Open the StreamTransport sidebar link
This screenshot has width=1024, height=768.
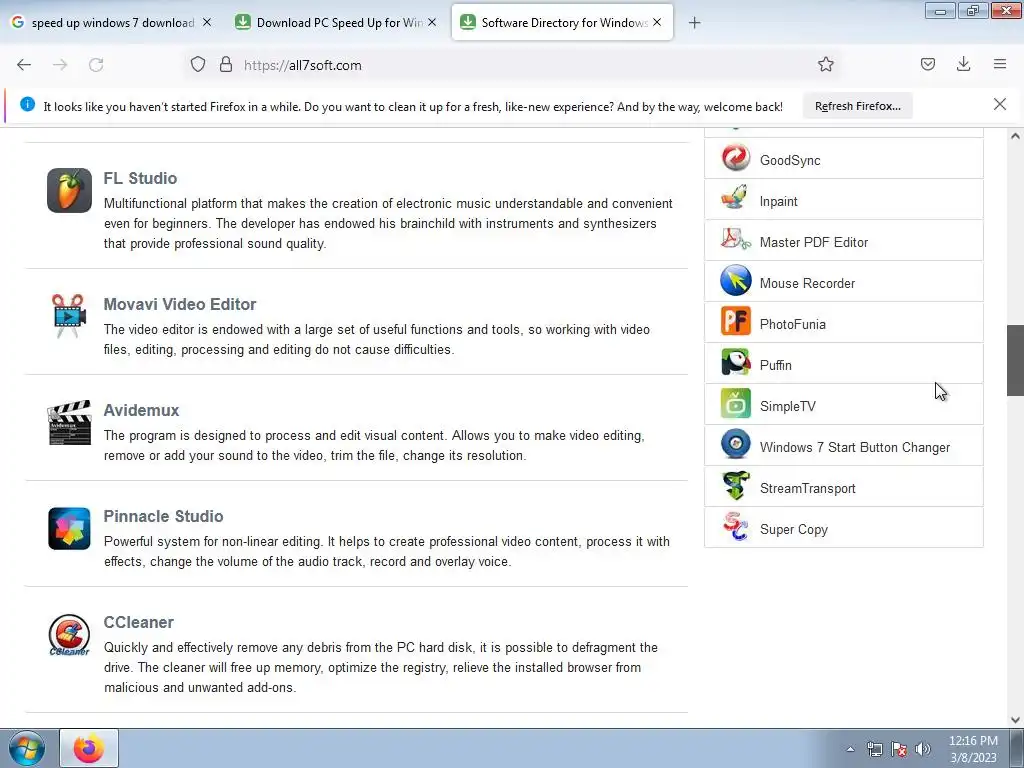coord(808,488)
